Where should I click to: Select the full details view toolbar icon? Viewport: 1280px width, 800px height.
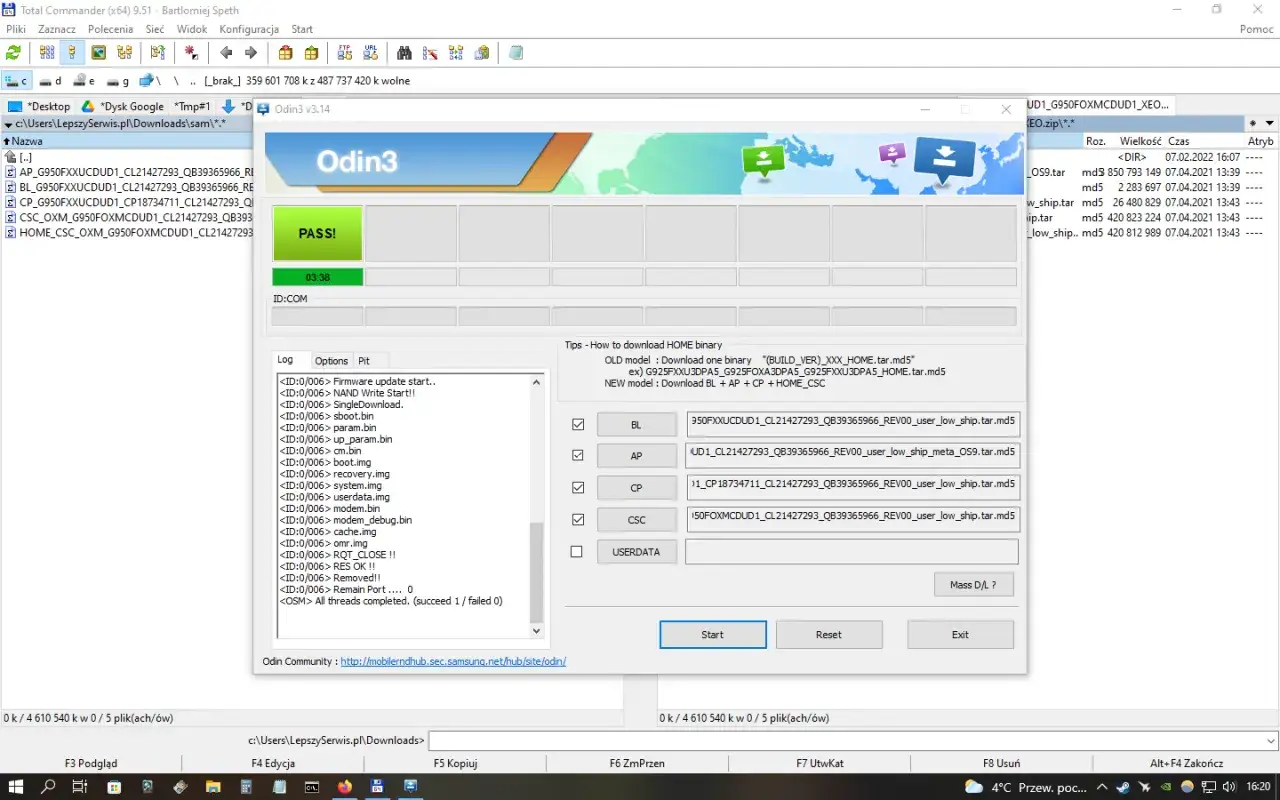(x=72, y=53)
